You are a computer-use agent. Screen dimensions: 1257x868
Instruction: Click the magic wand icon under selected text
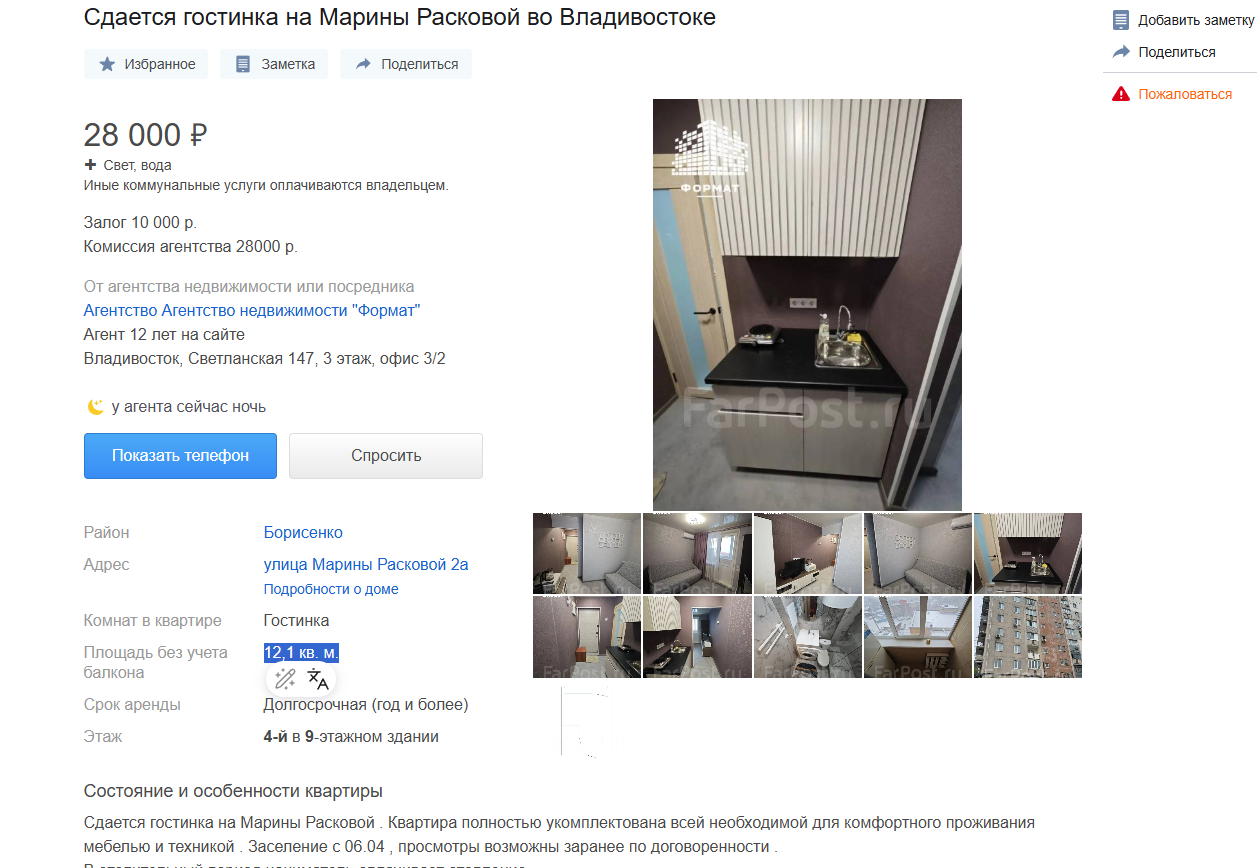285,680
